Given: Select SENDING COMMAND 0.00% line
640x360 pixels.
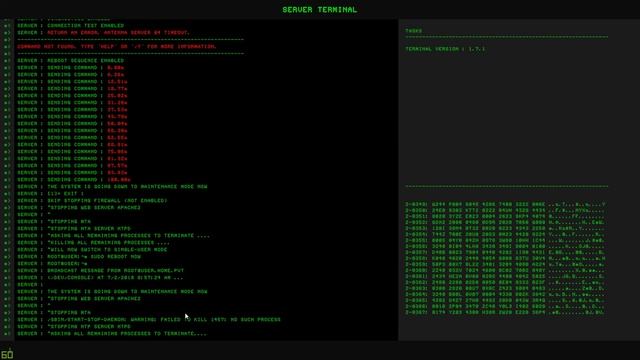Looking at the screenshot, I should (70, 67).
